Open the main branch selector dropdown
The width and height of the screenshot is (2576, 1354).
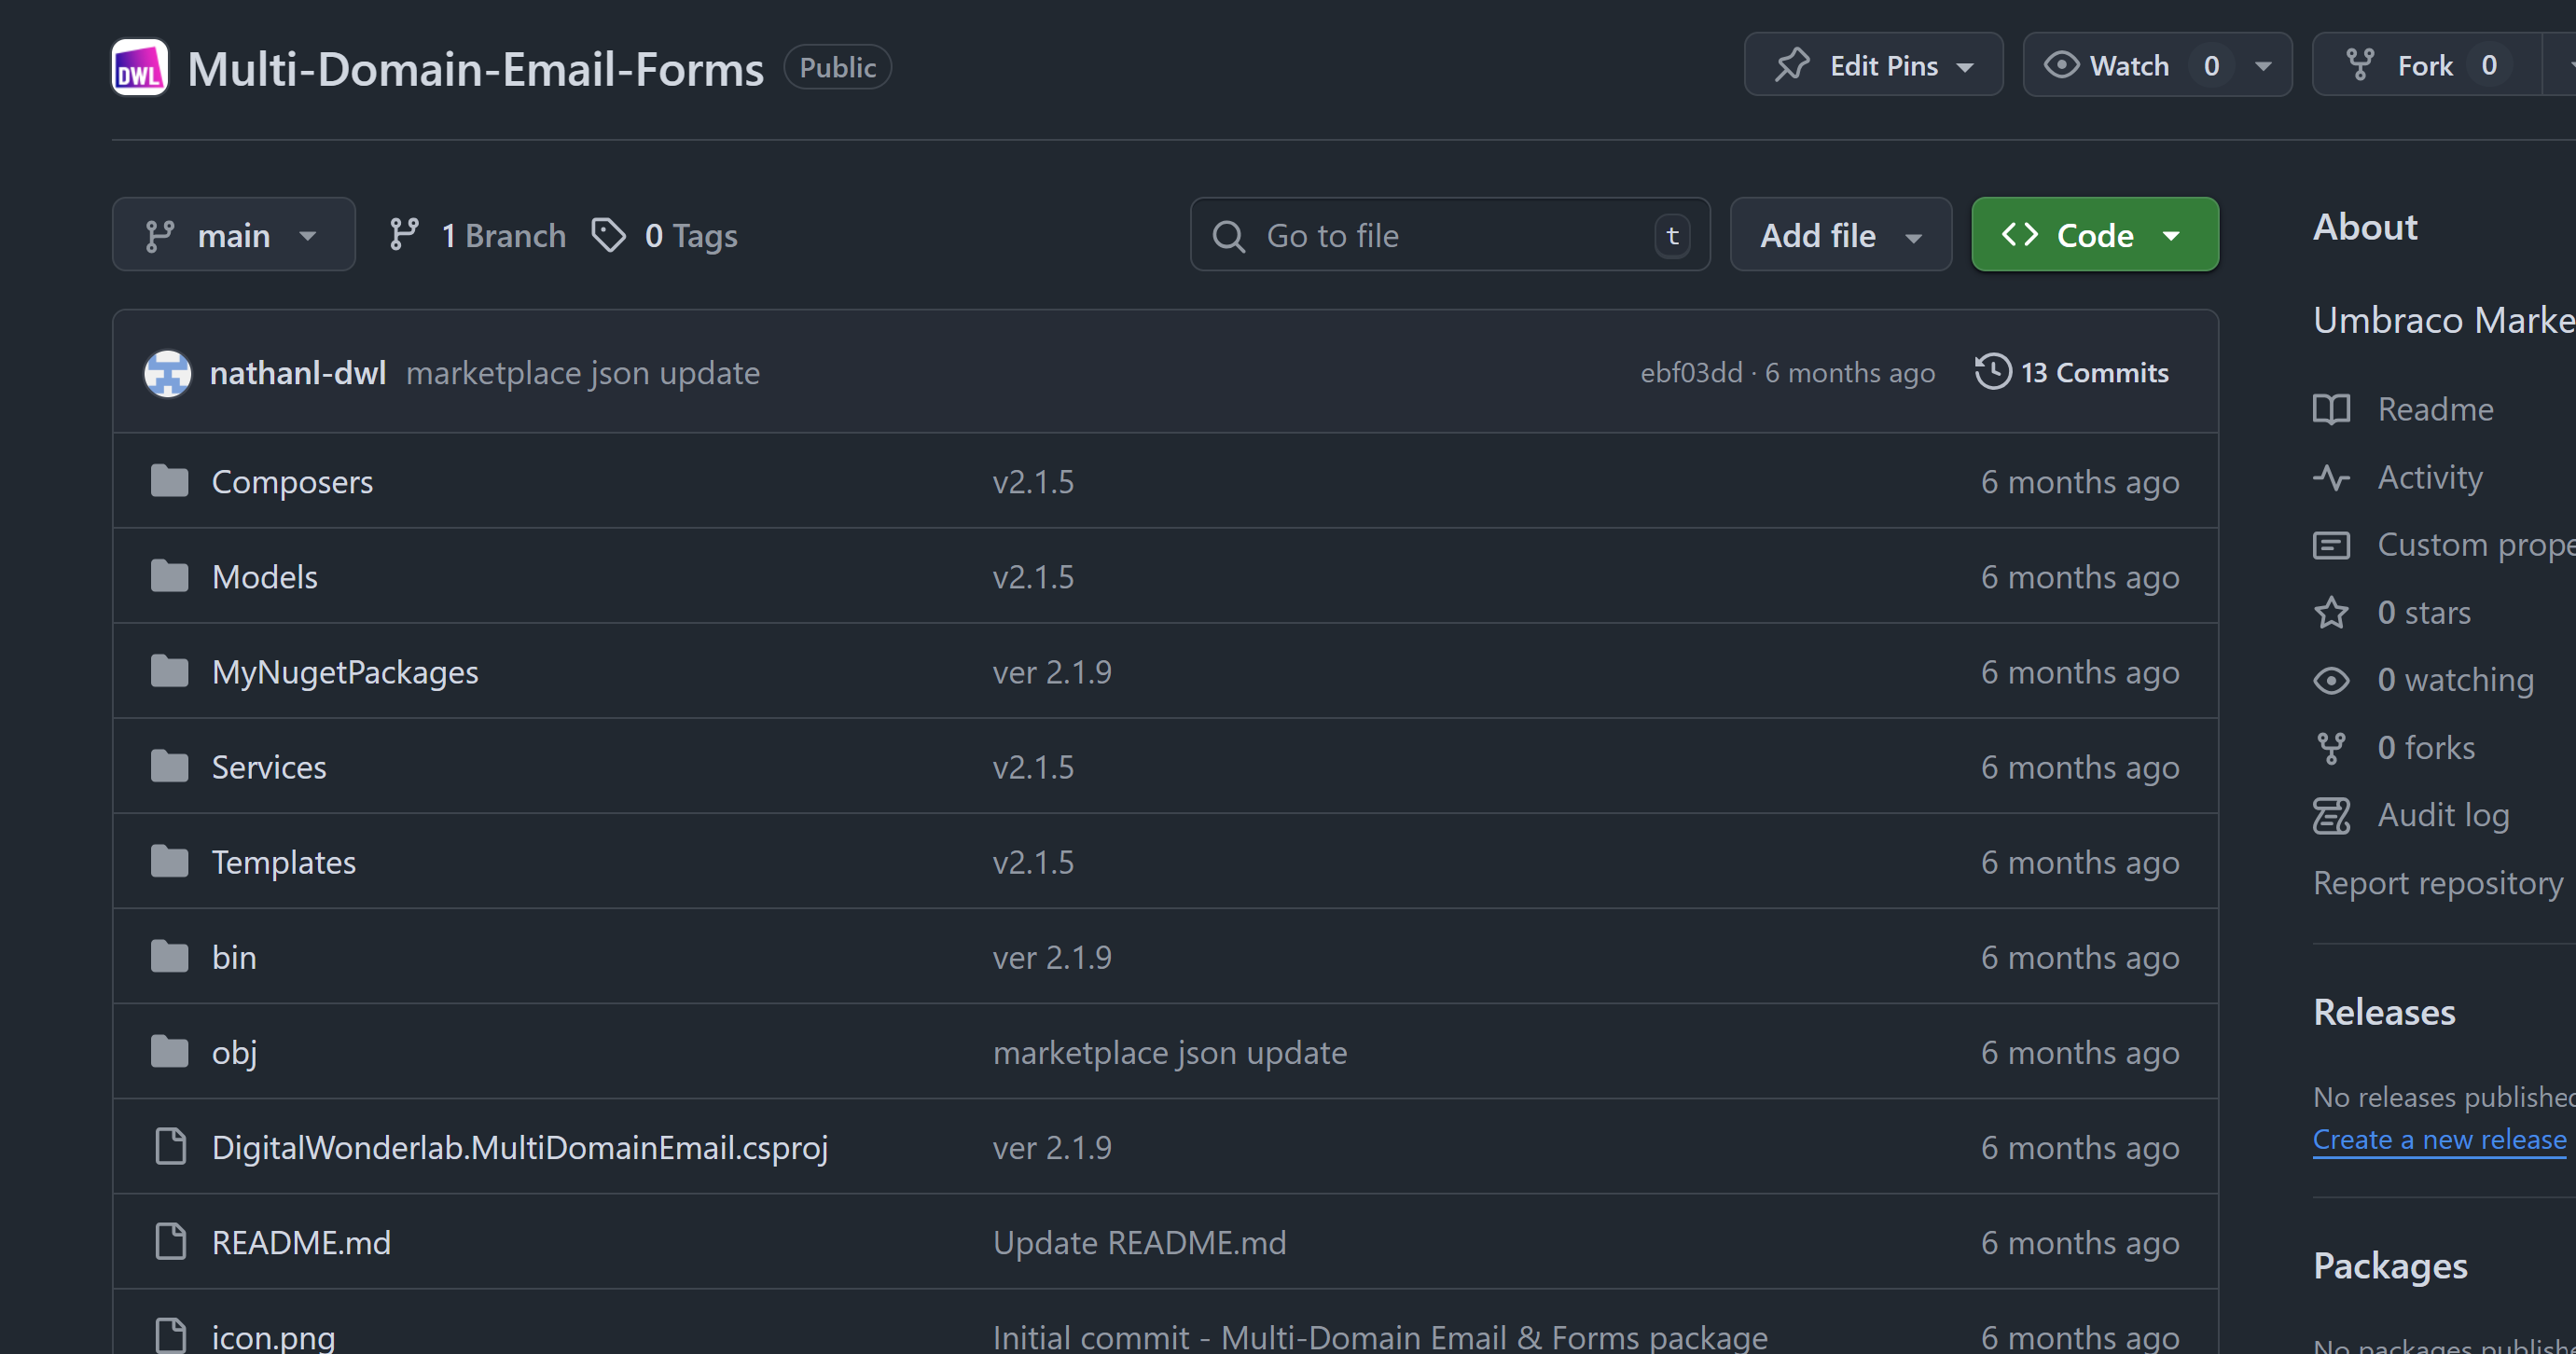233,236
